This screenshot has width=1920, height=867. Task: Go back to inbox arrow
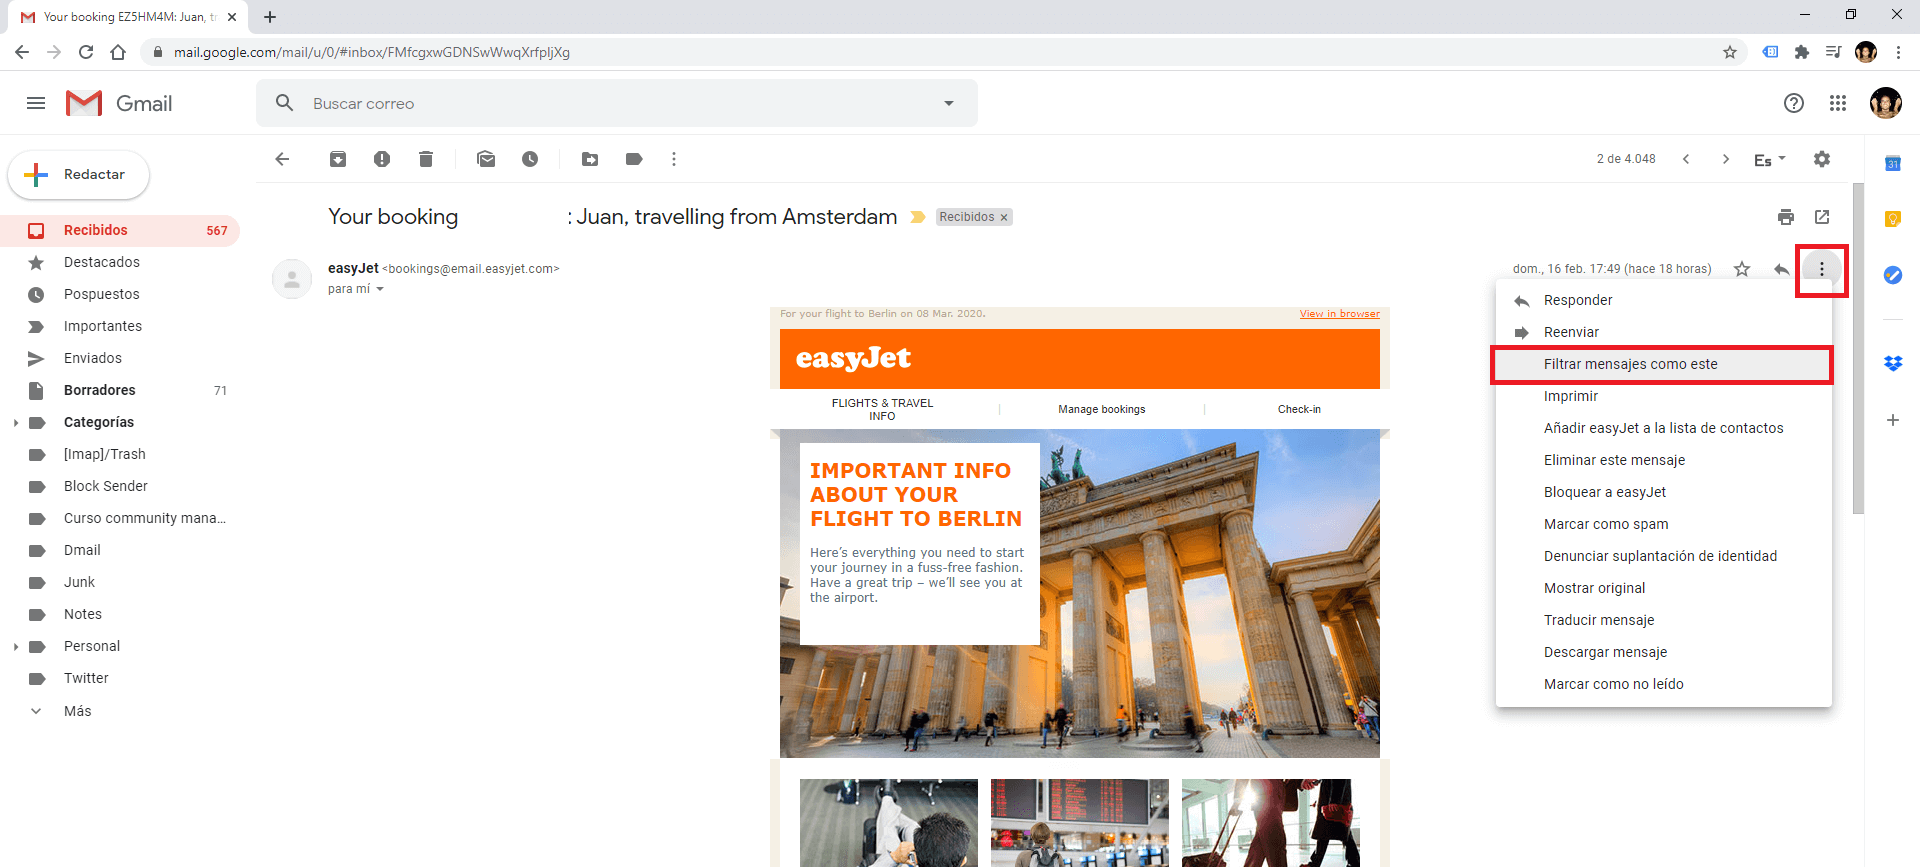tap(282, 159)
